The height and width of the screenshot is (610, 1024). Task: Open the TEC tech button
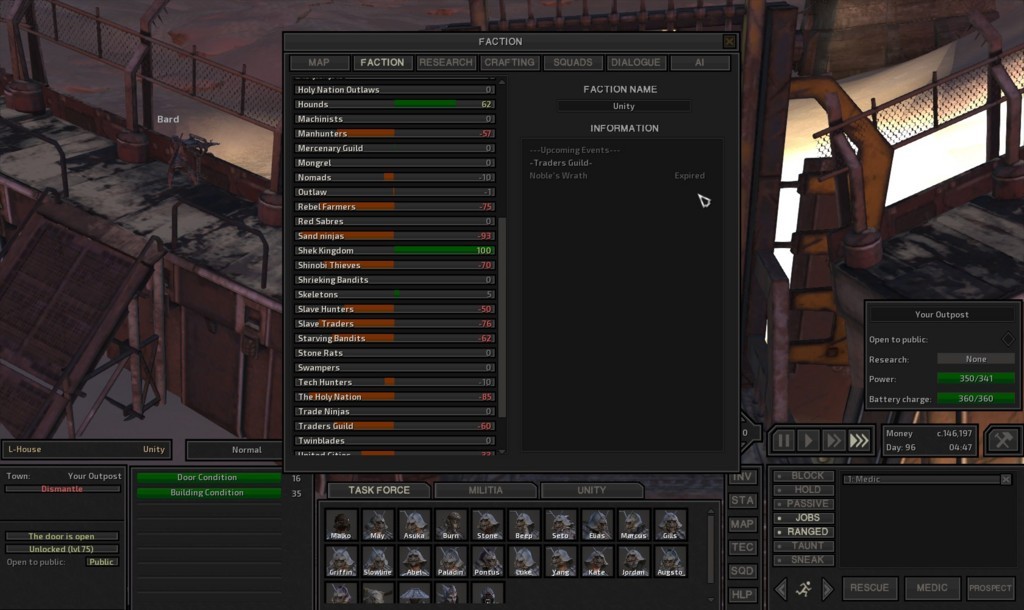pos(742,547)
